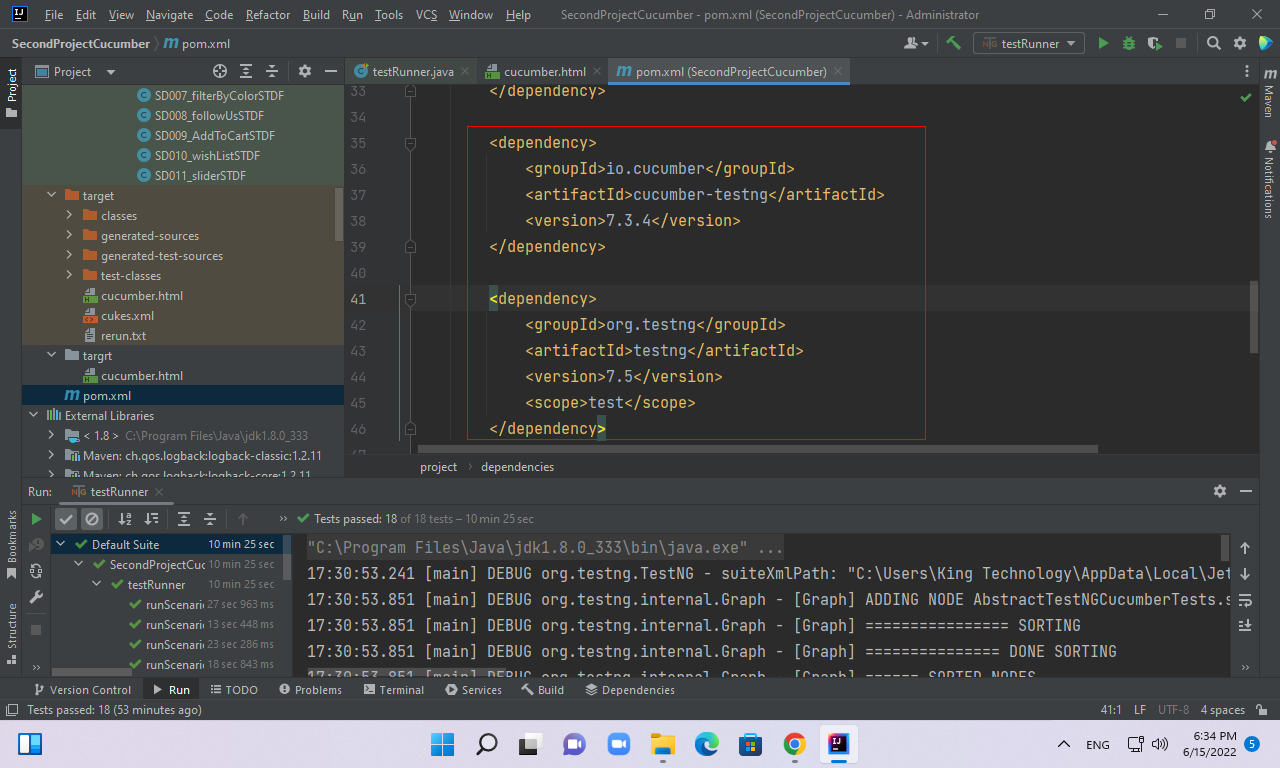
Task: Hide the Run tool window
Action: (1246, 491)
